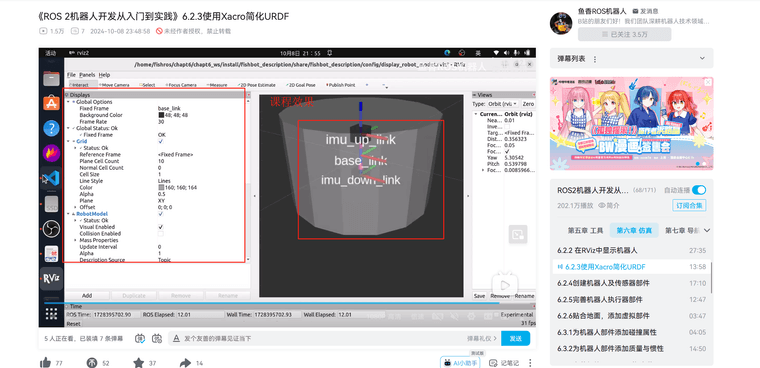Toggle RobotModel checkbox in Displays panel
The height and width of the screenshot is (368, 760).
[x=161, y=214]
